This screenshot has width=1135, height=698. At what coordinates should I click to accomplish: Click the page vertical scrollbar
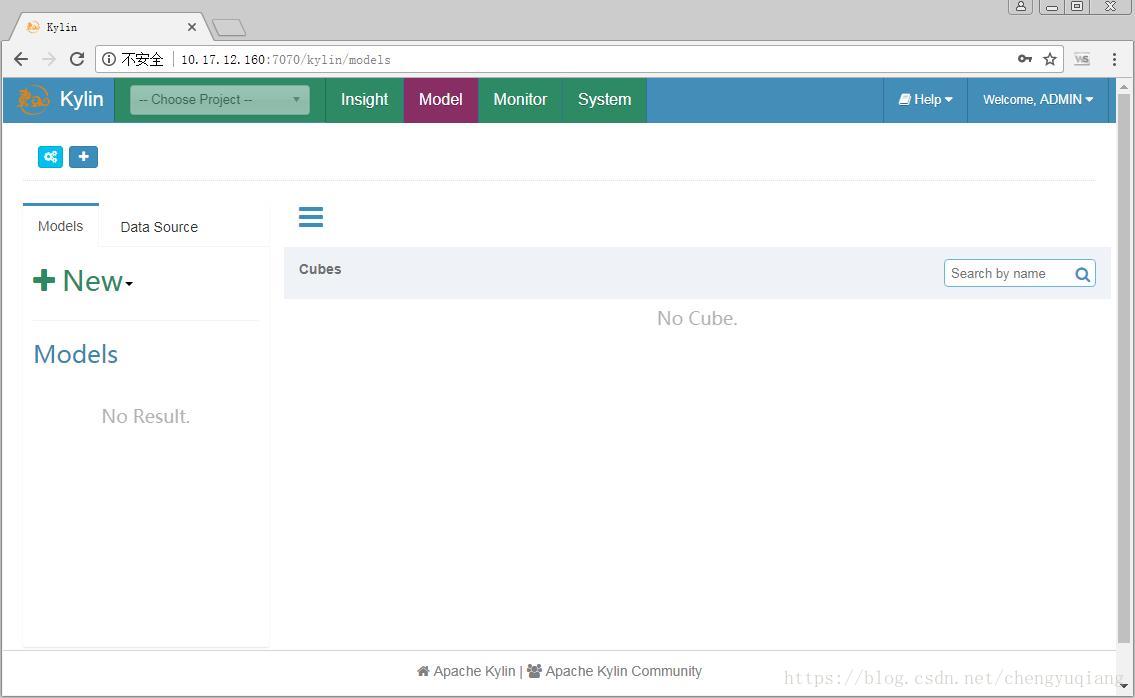pos(1123,369)
